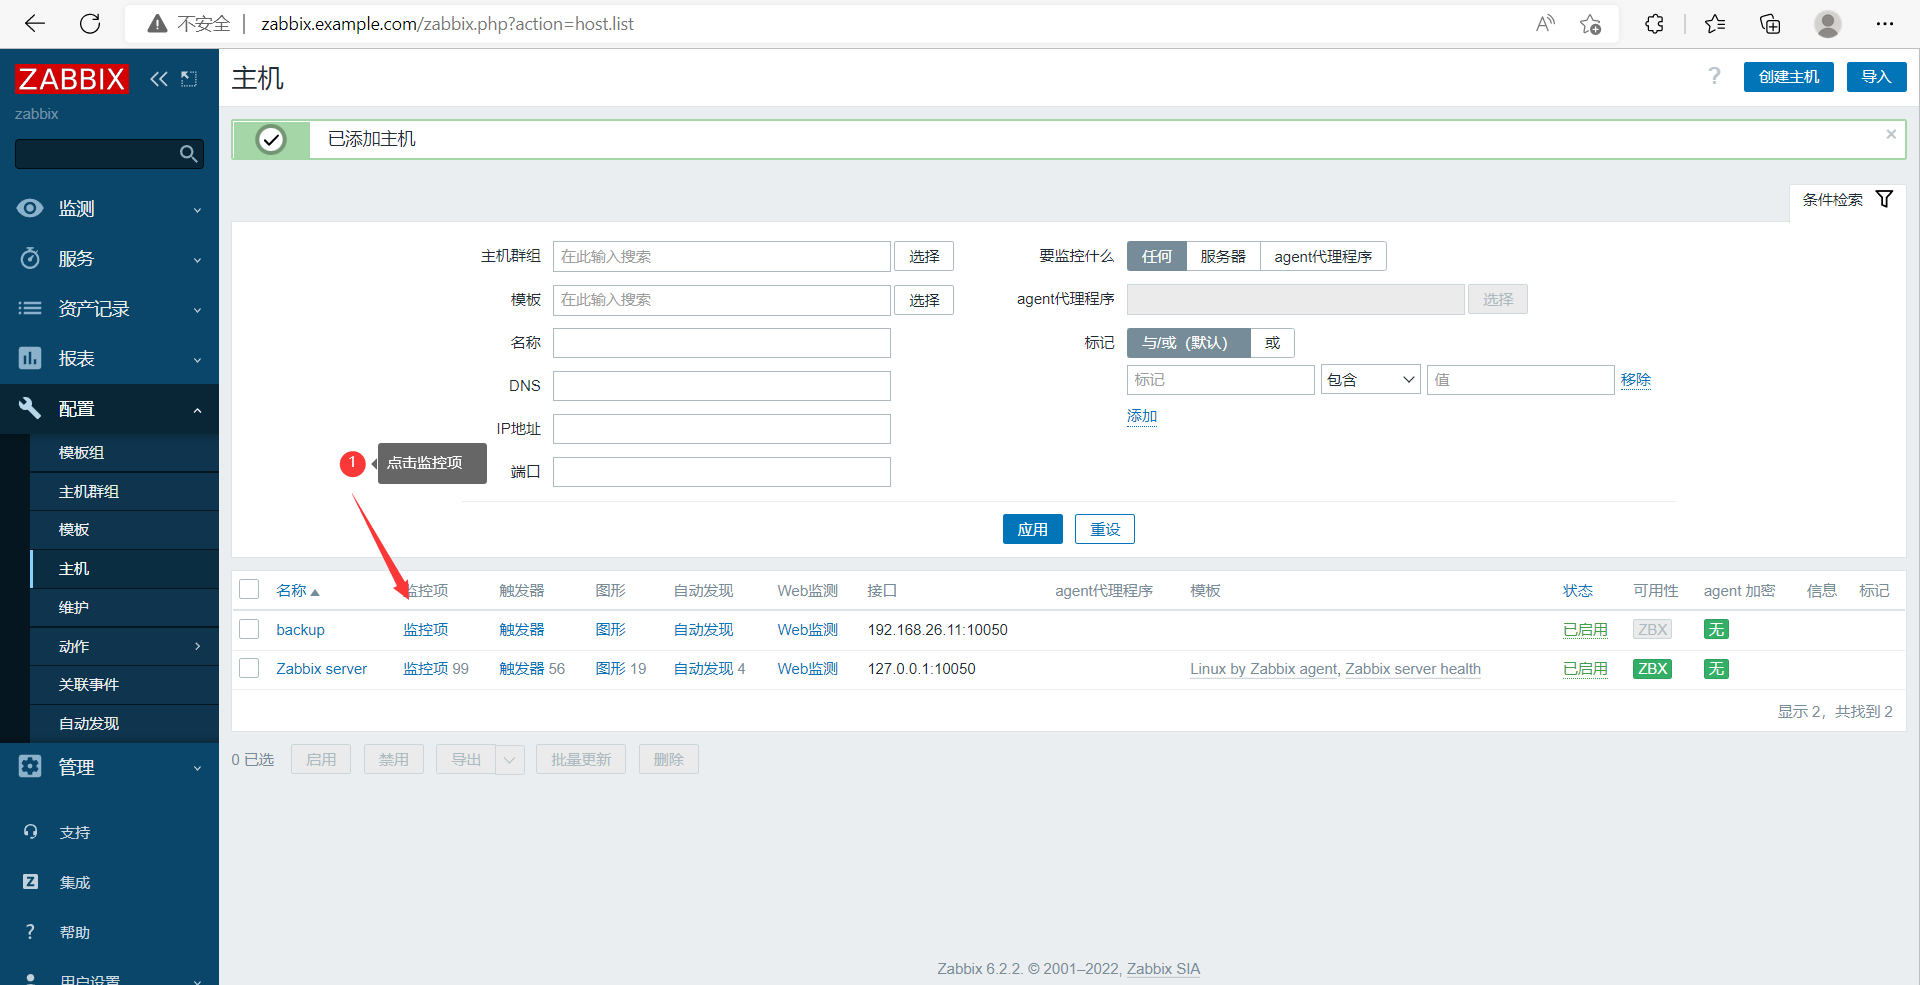Select the Zabbix server host checkbox
This screenshot has height=985, width=1920.
tap(249, 668)
